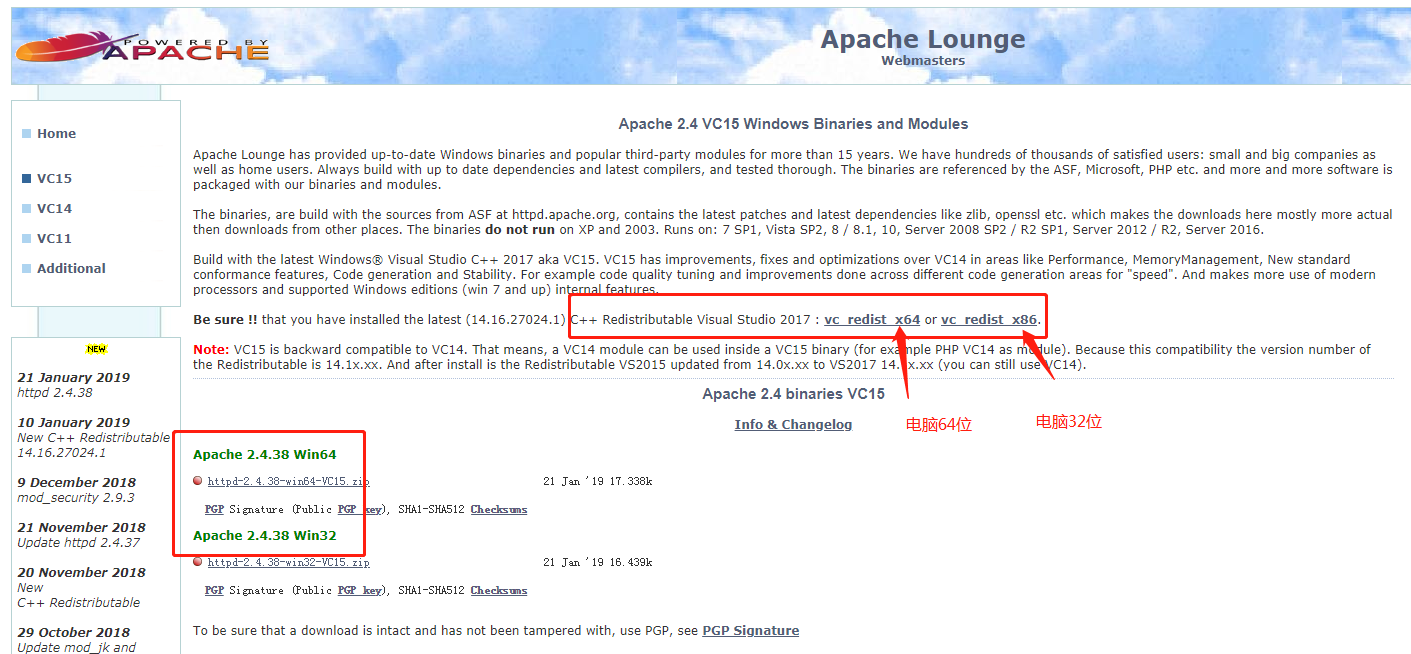1411x654 pixels.
Task: Click the Update httpd 2.4.37 news text
Action: 79,543
